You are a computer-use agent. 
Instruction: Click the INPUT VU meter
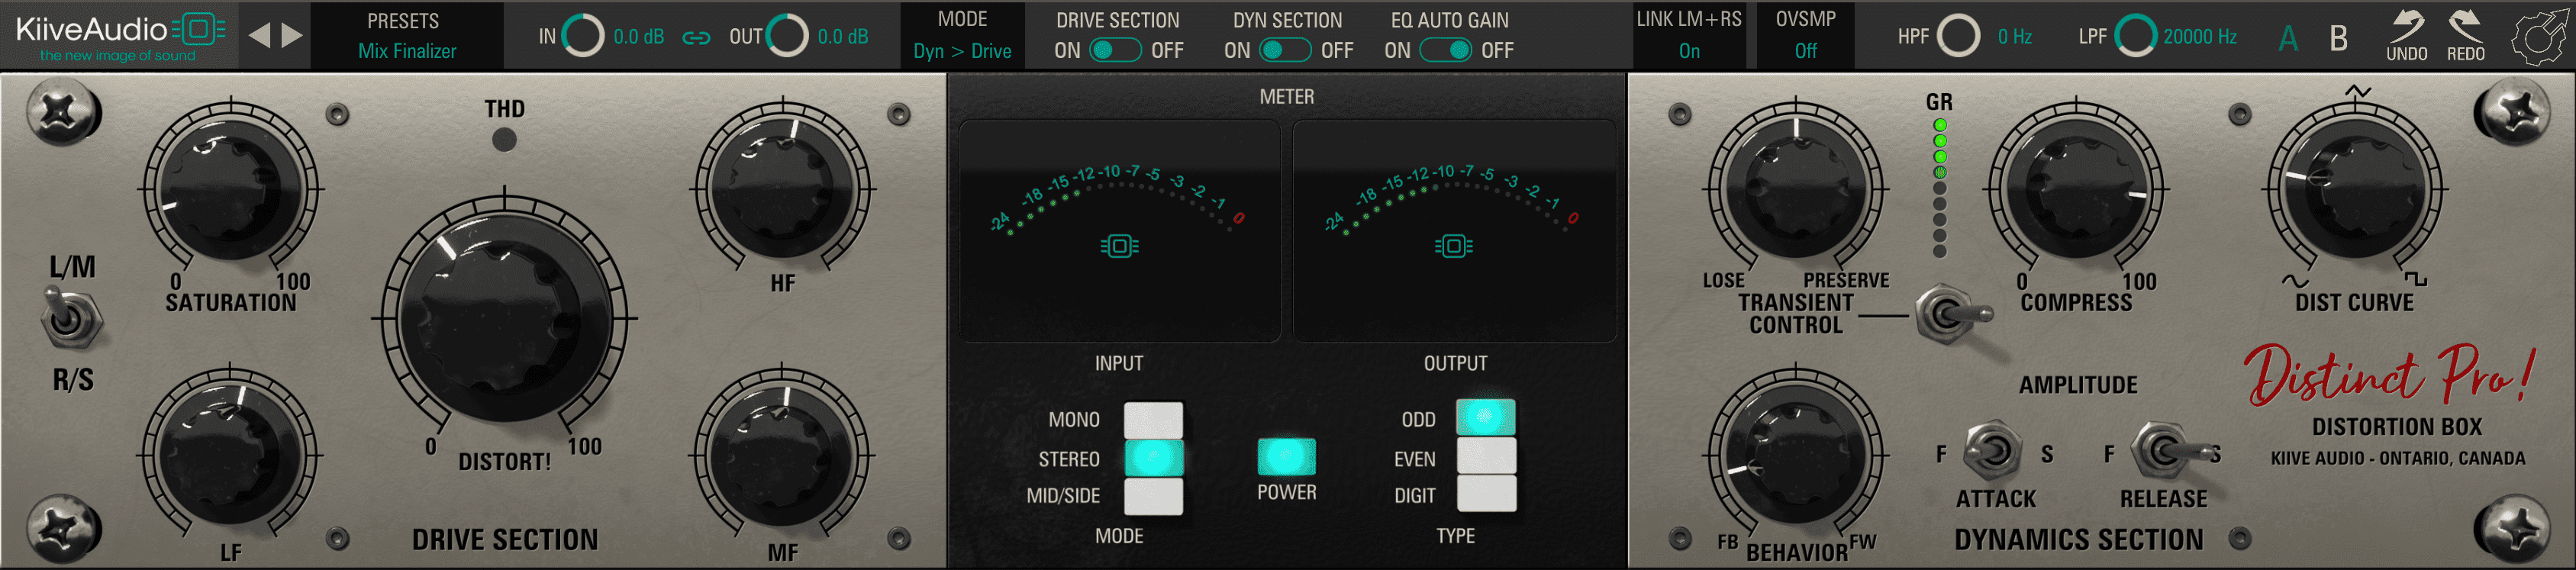(x=1119, y=231)
